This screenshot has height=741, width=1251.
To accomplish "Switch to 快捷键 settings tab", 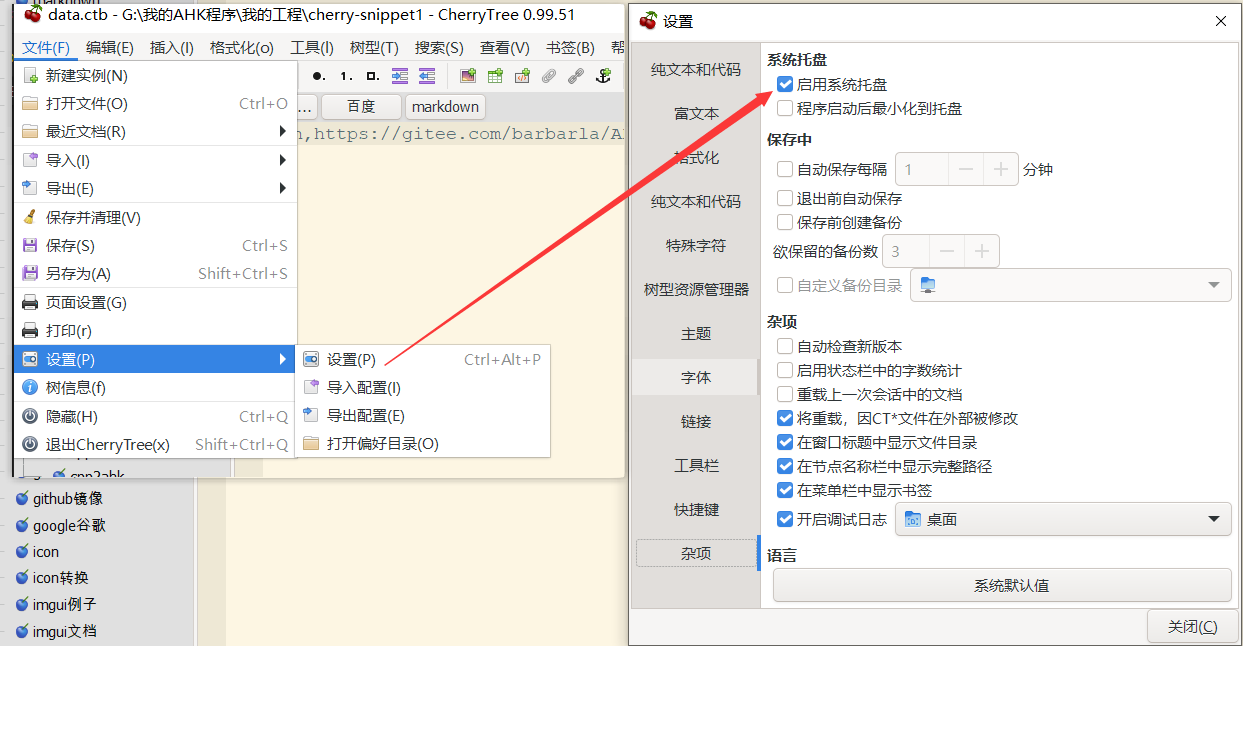I will click(x=696, y=509).
